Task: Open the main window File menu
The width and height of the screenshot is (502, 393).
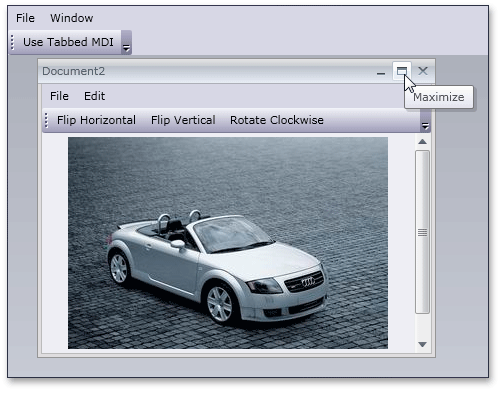Action: coord(25,18)
